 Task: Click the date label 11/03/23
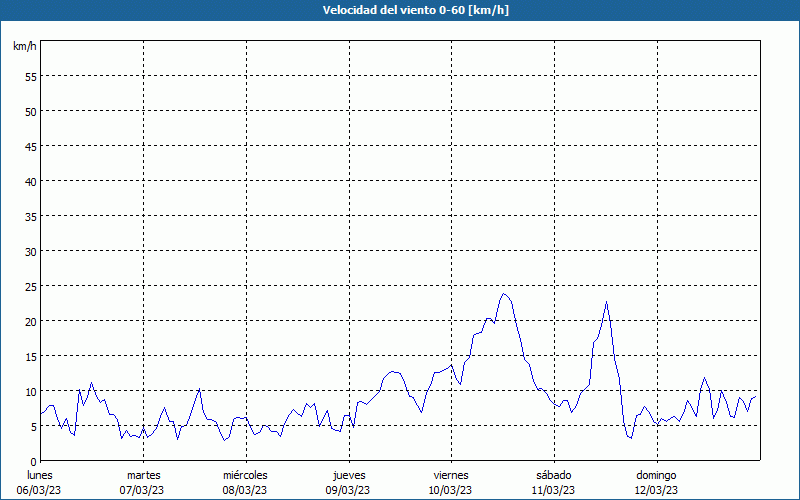tap(554, 490)
